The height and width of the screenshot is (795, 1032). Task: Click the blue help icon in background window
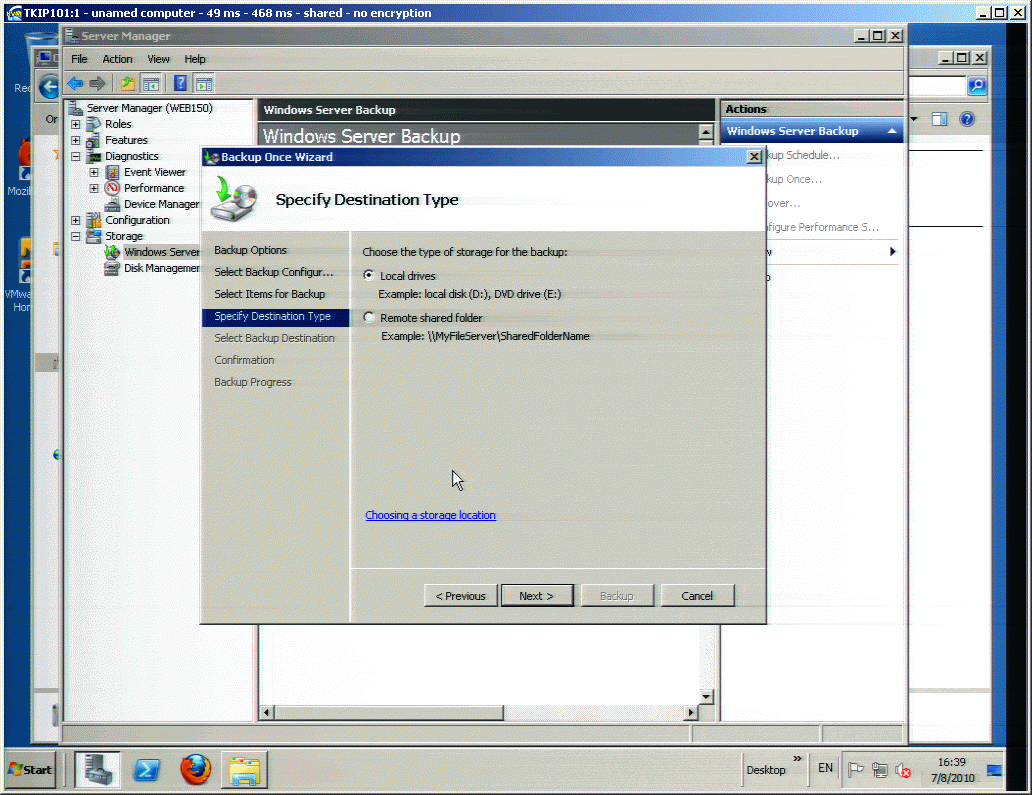coord(967,119)
